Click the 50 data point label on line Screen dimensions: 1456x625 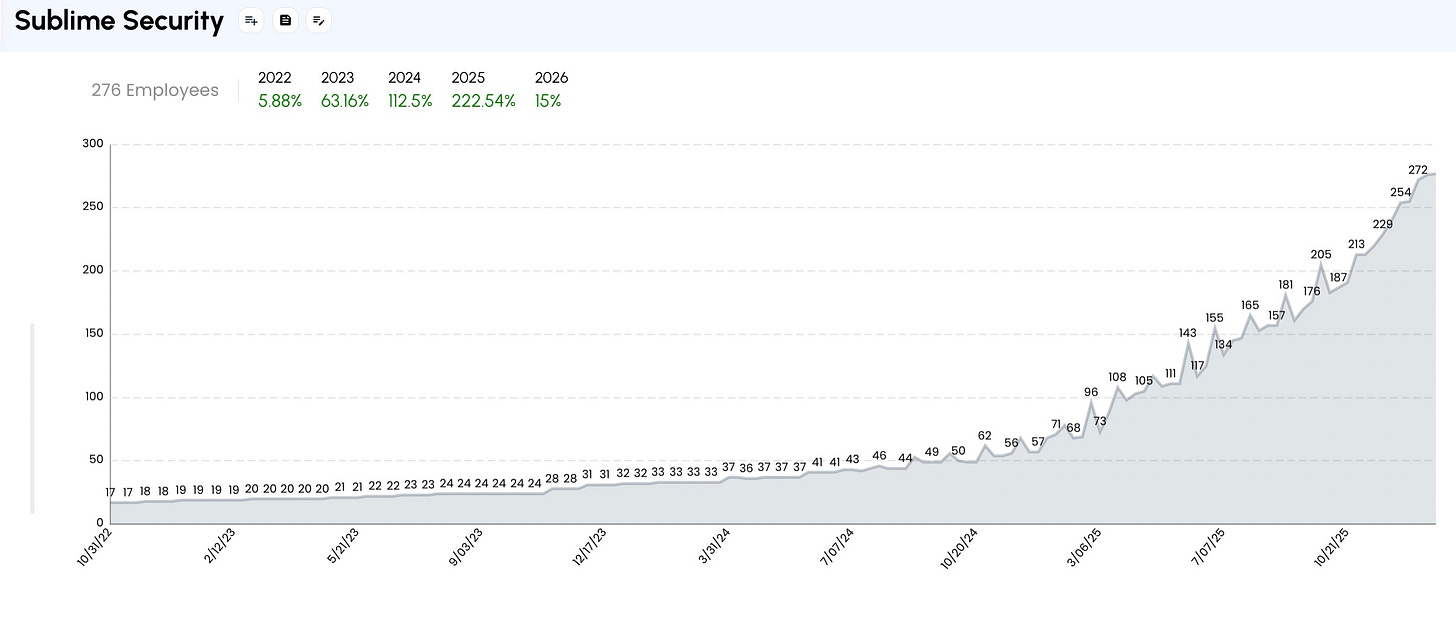pos(958,451)
